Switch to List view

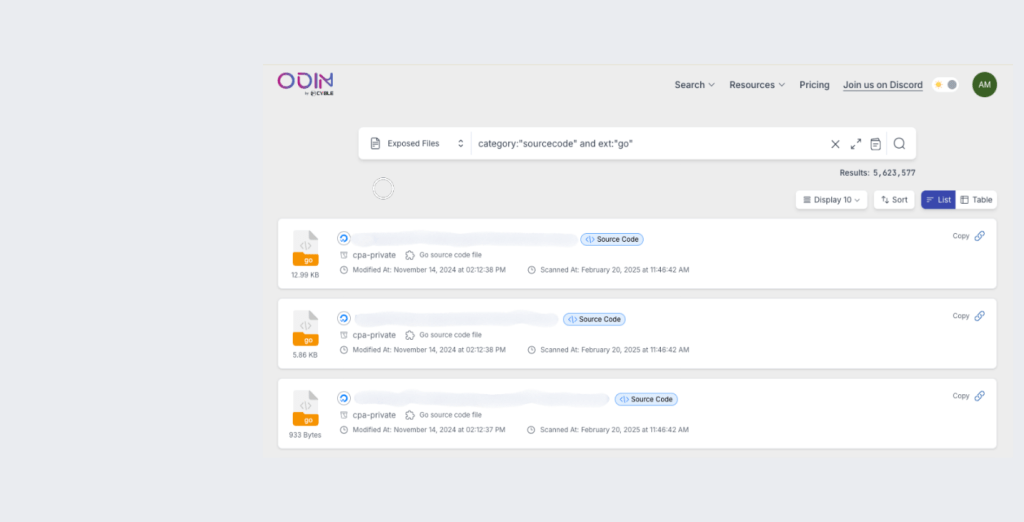(938, 200)
